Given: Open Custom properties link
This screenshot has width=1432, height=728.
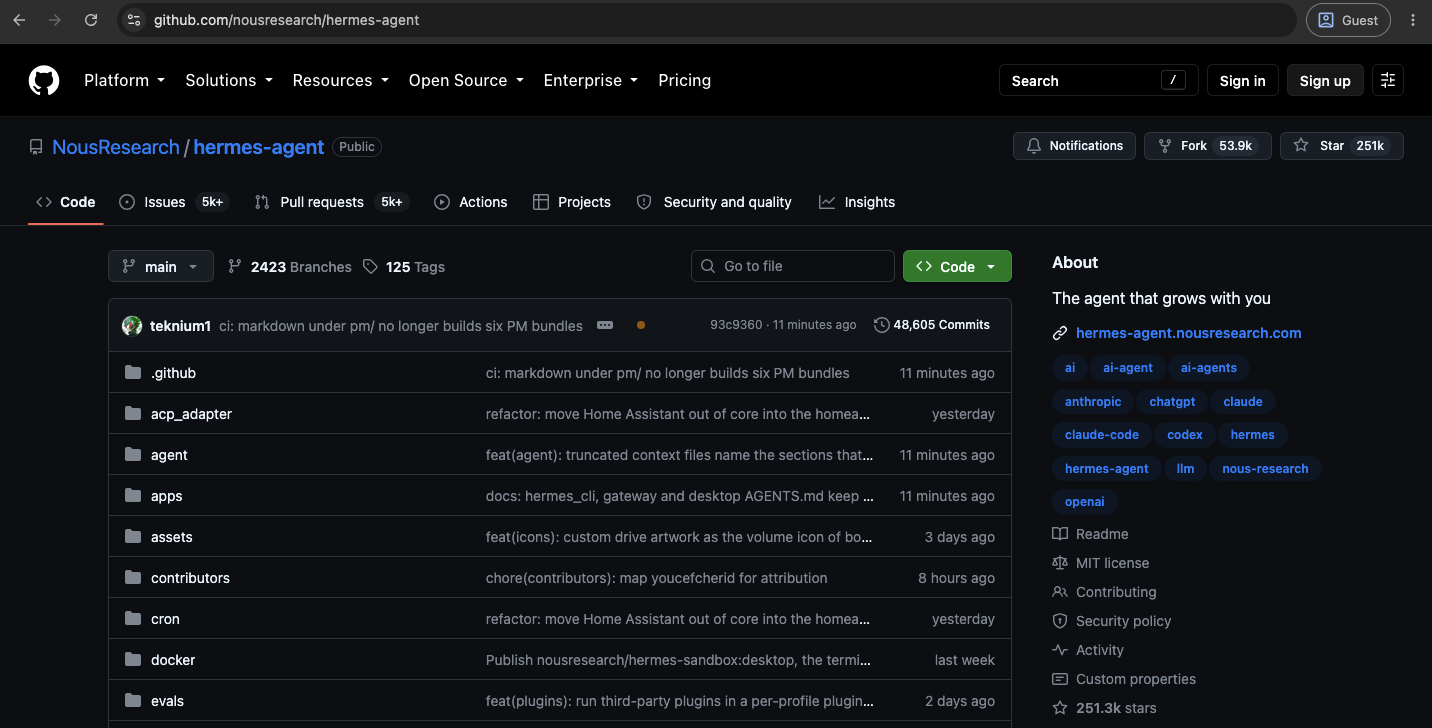Looking at the screenshot, I should (x=1124, y=679).
